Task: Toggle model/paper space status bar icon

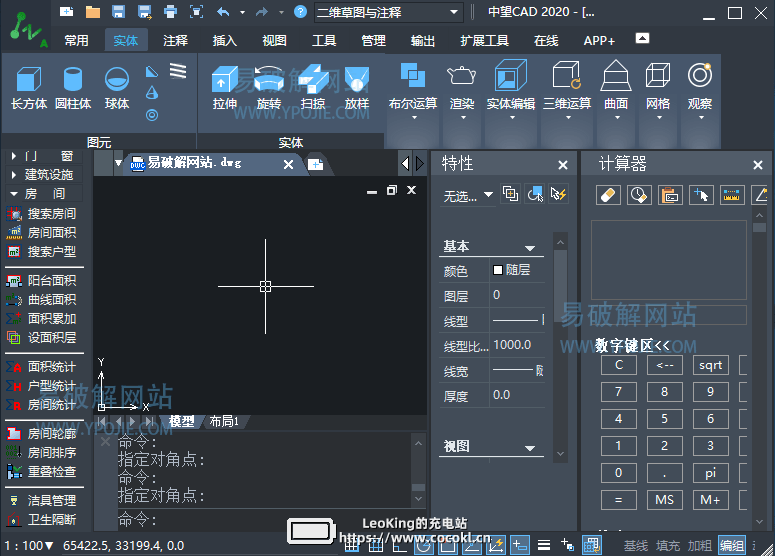Action: click(x=592, y=545)
